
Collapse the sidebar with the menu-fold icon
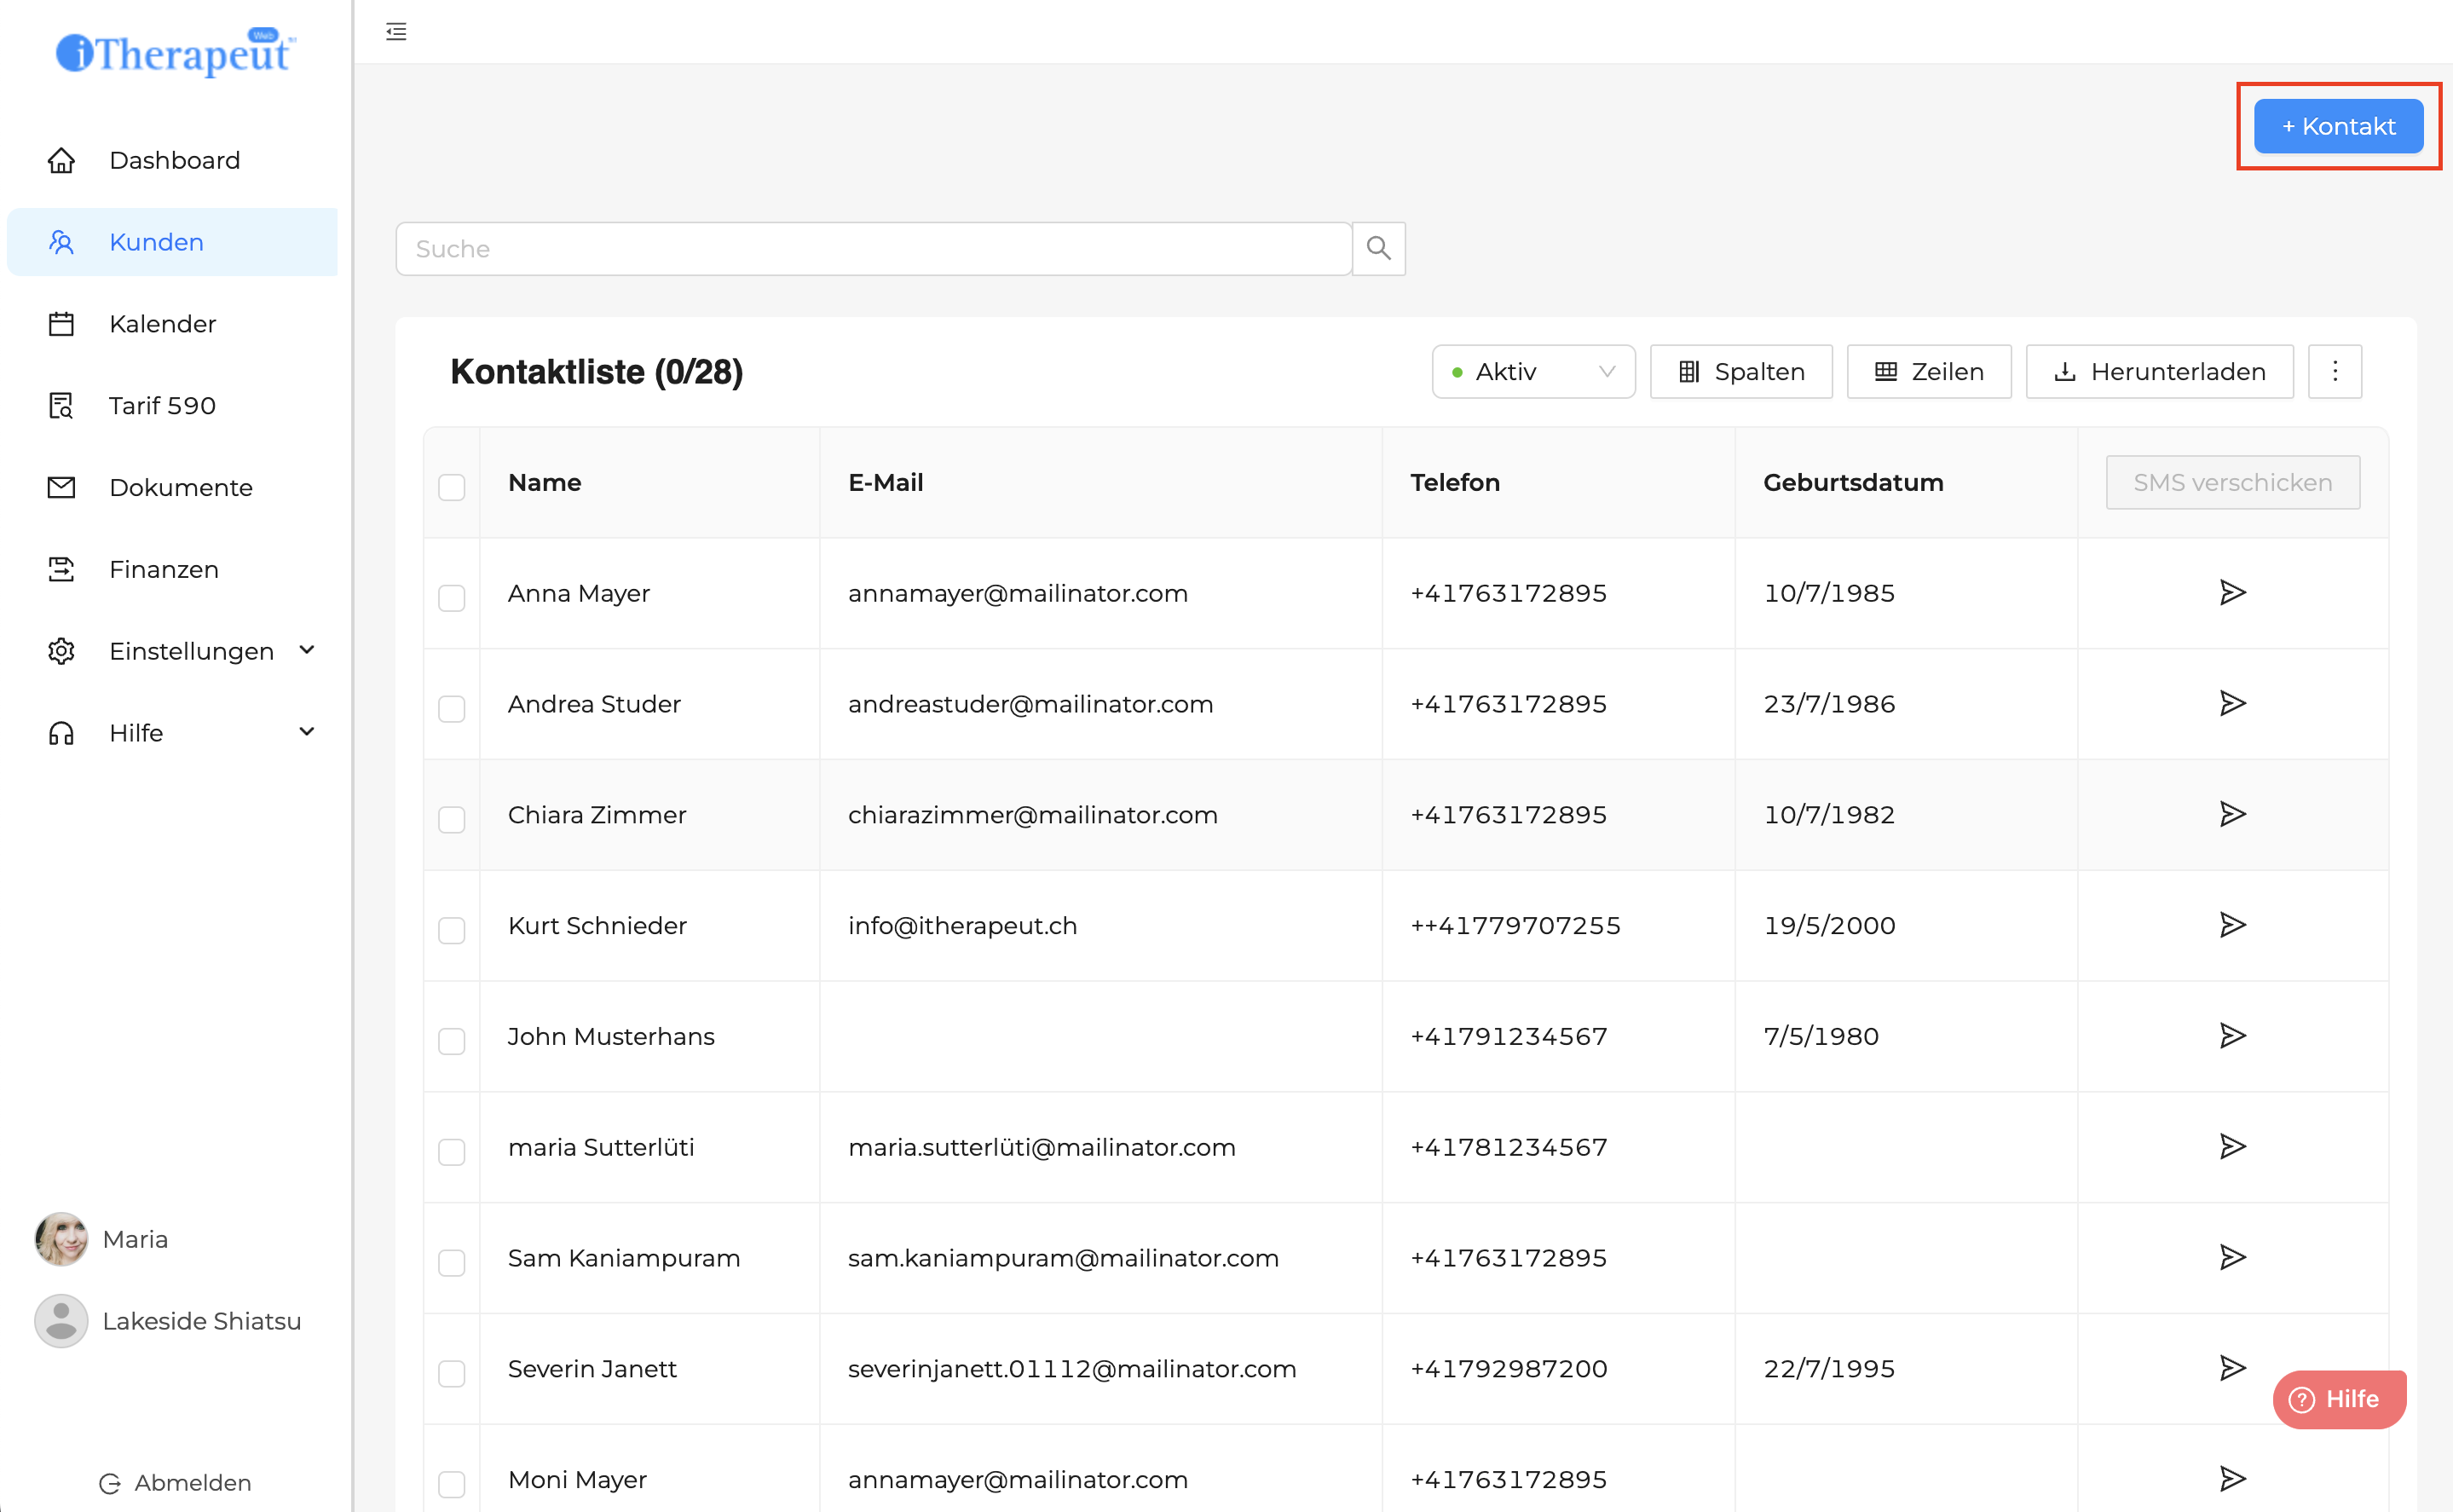396,32
